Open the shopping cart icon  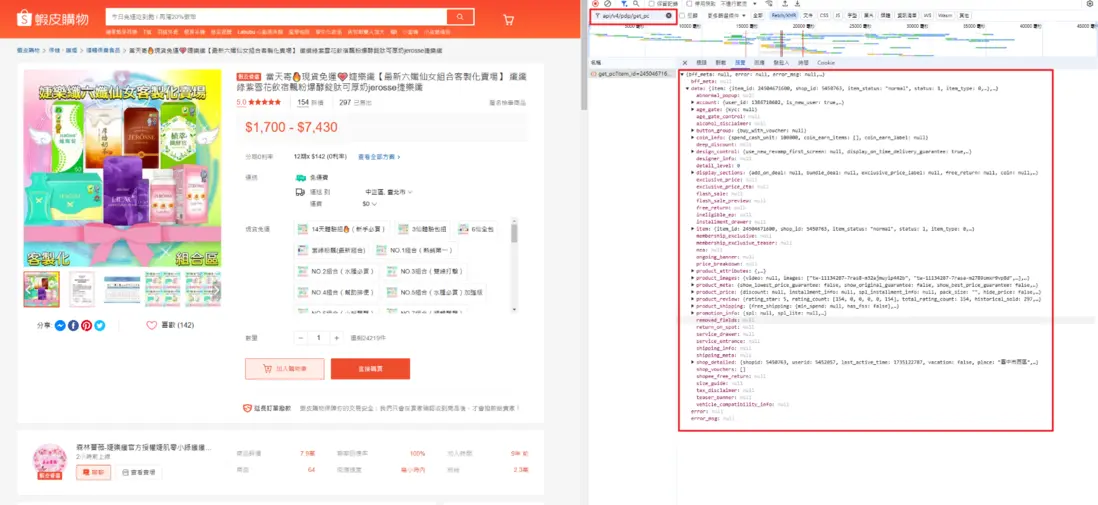coord(508,19)
